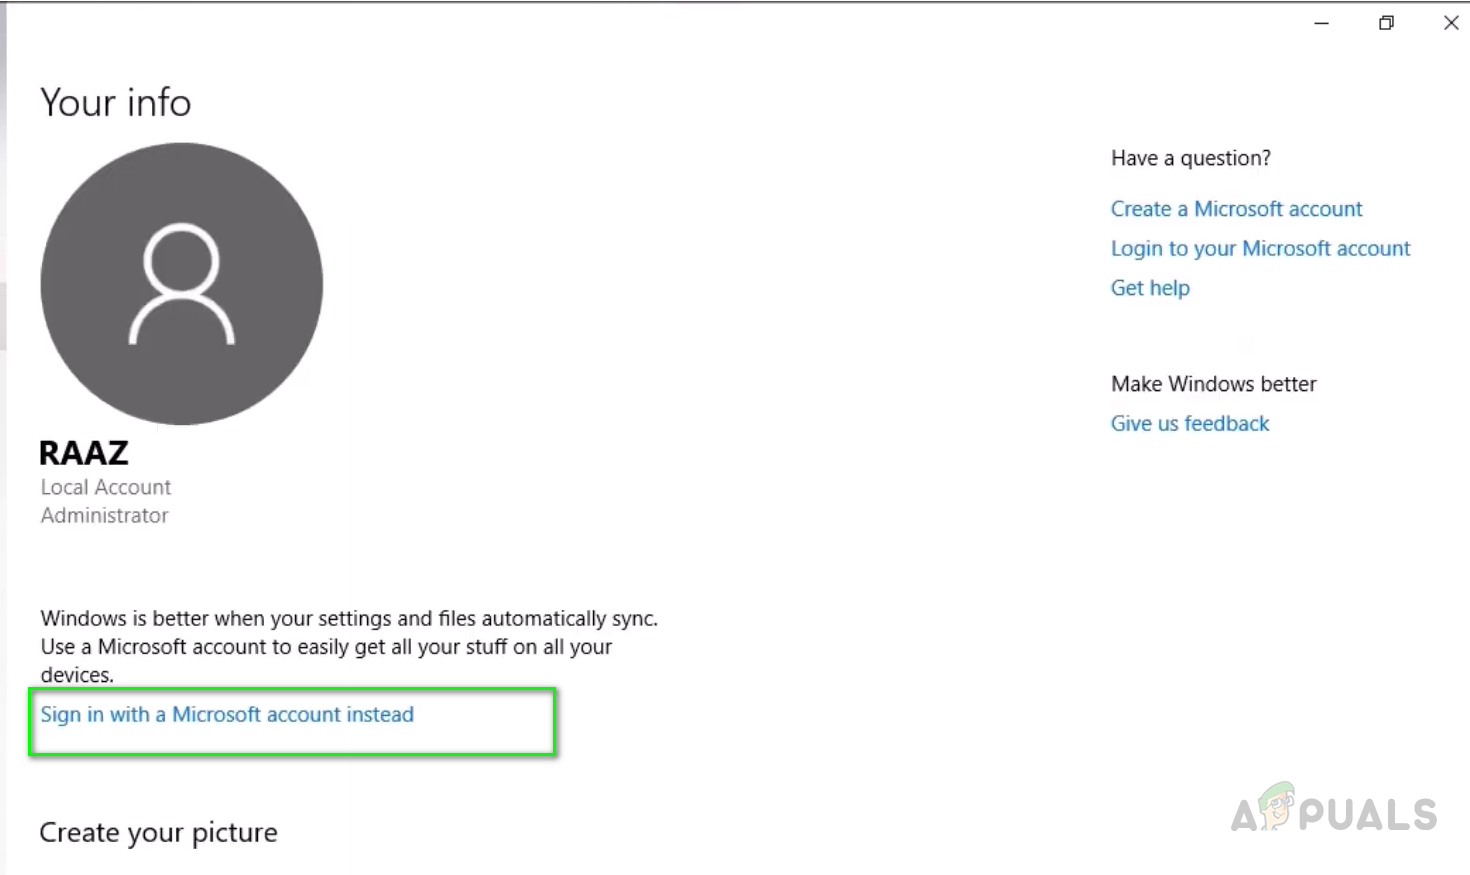Click the grey profile avatar picture
The height and width of the screenshot is (875, 1470).
click(x=181, y=284)
